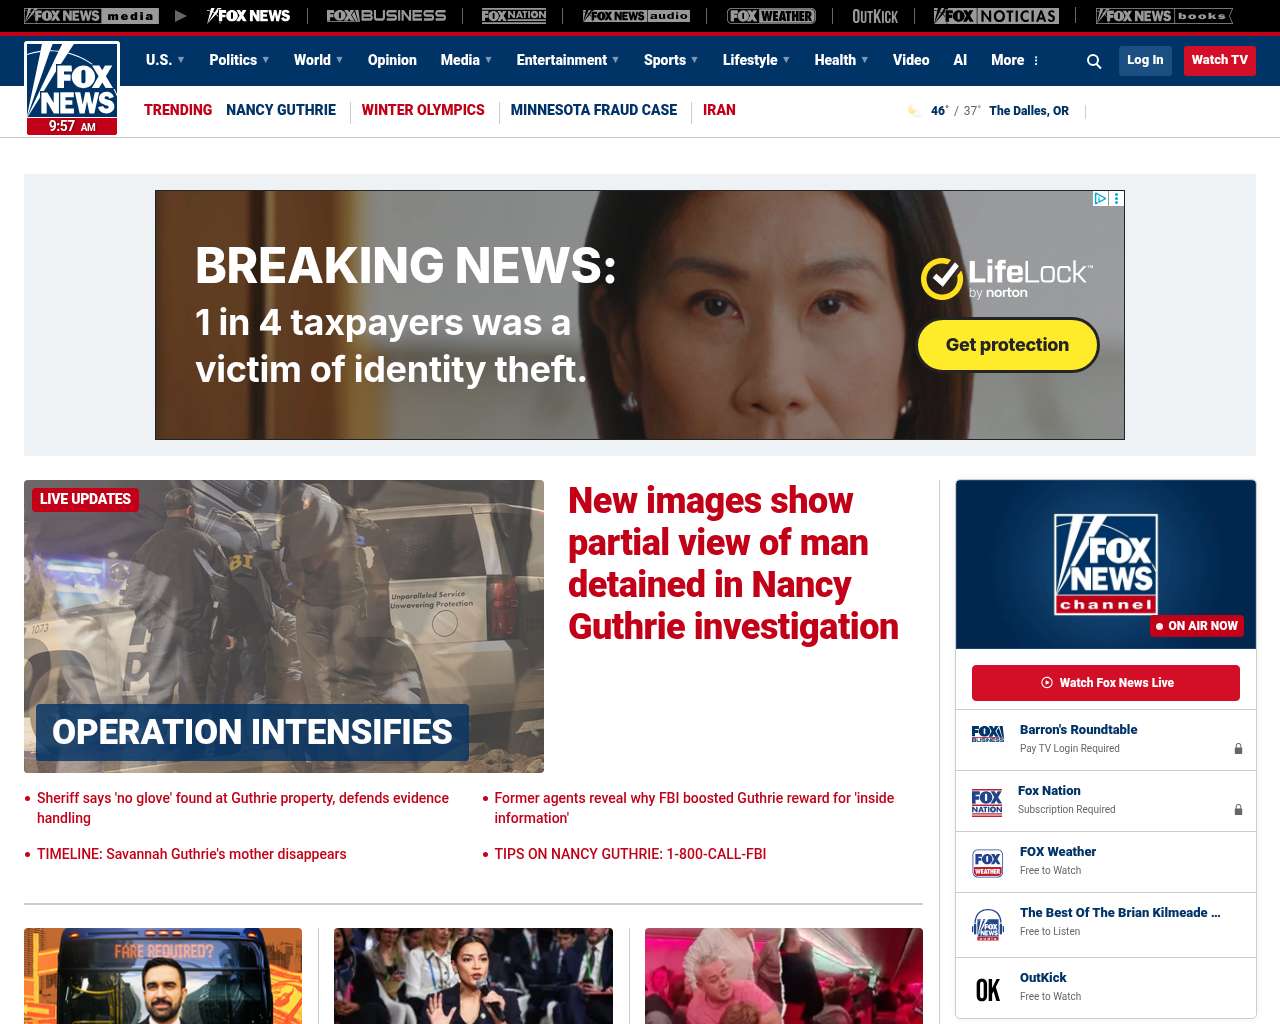This screenshot has width=1280, height=1024.
Task: Open Fox News Media logo in top bar
Action: (91, 16)
